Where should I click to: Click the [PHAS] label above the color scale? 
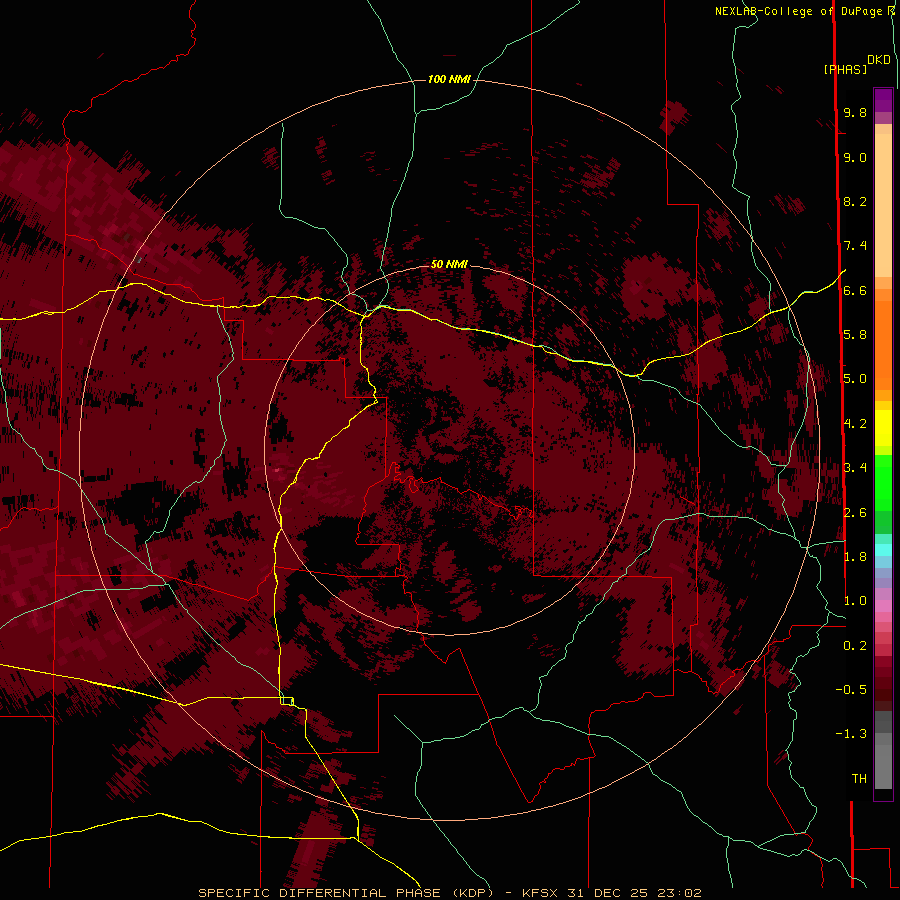click(845, 69)
